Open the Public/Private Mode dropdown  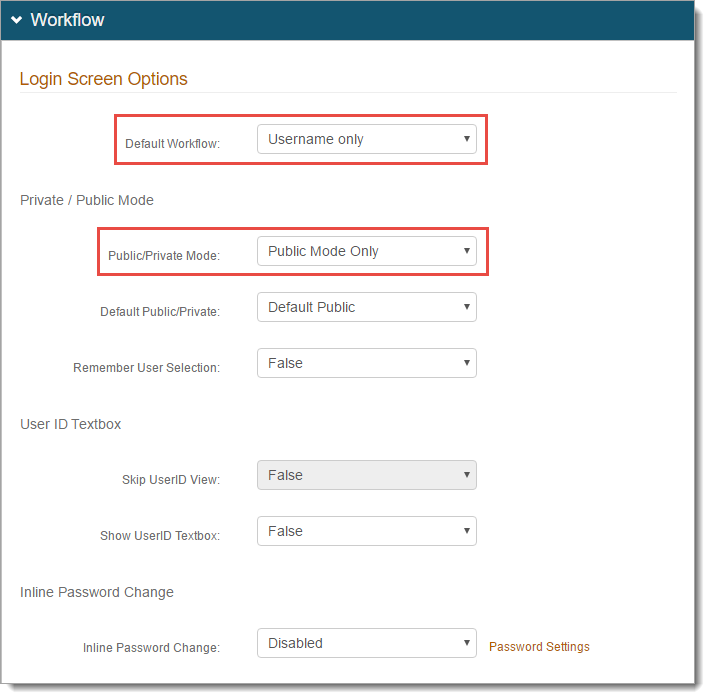pos(366,251)
